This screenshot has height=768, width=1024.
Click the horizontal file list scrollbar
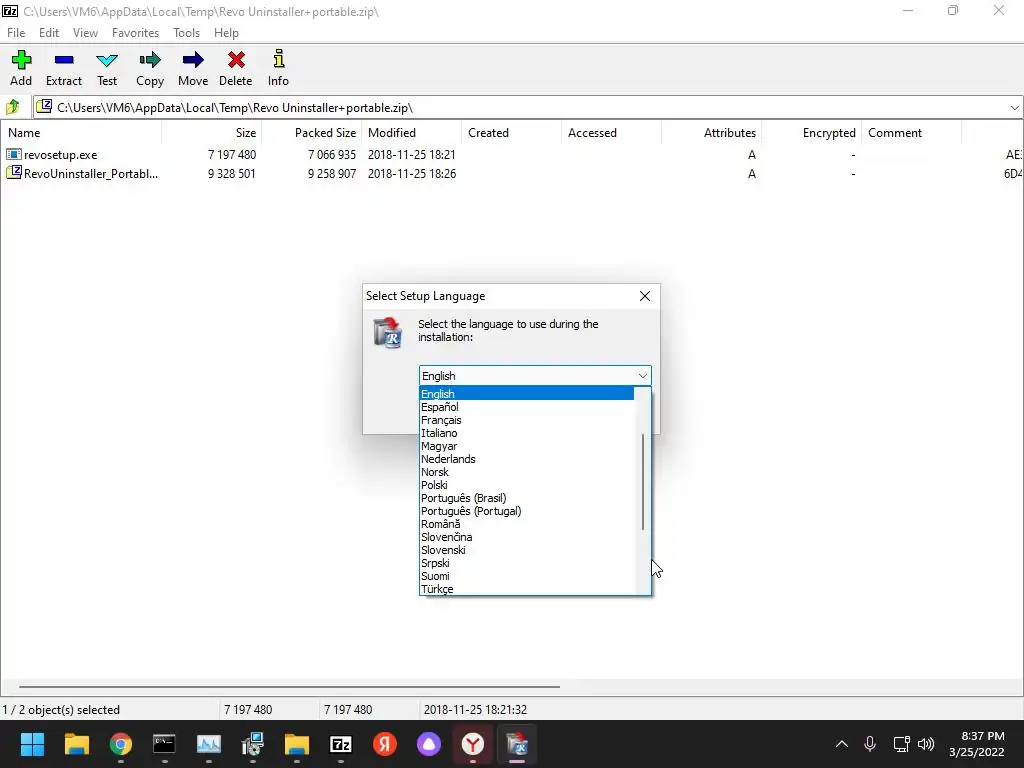[289, 686]
